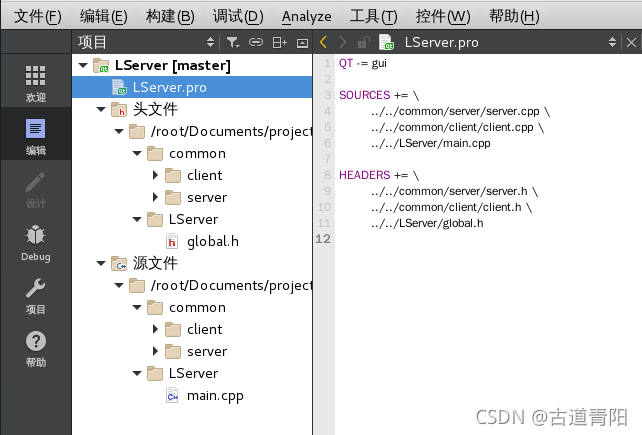Collapse /root/Documents path under 源文件
The image size is (642, 435).
[119, 285]
